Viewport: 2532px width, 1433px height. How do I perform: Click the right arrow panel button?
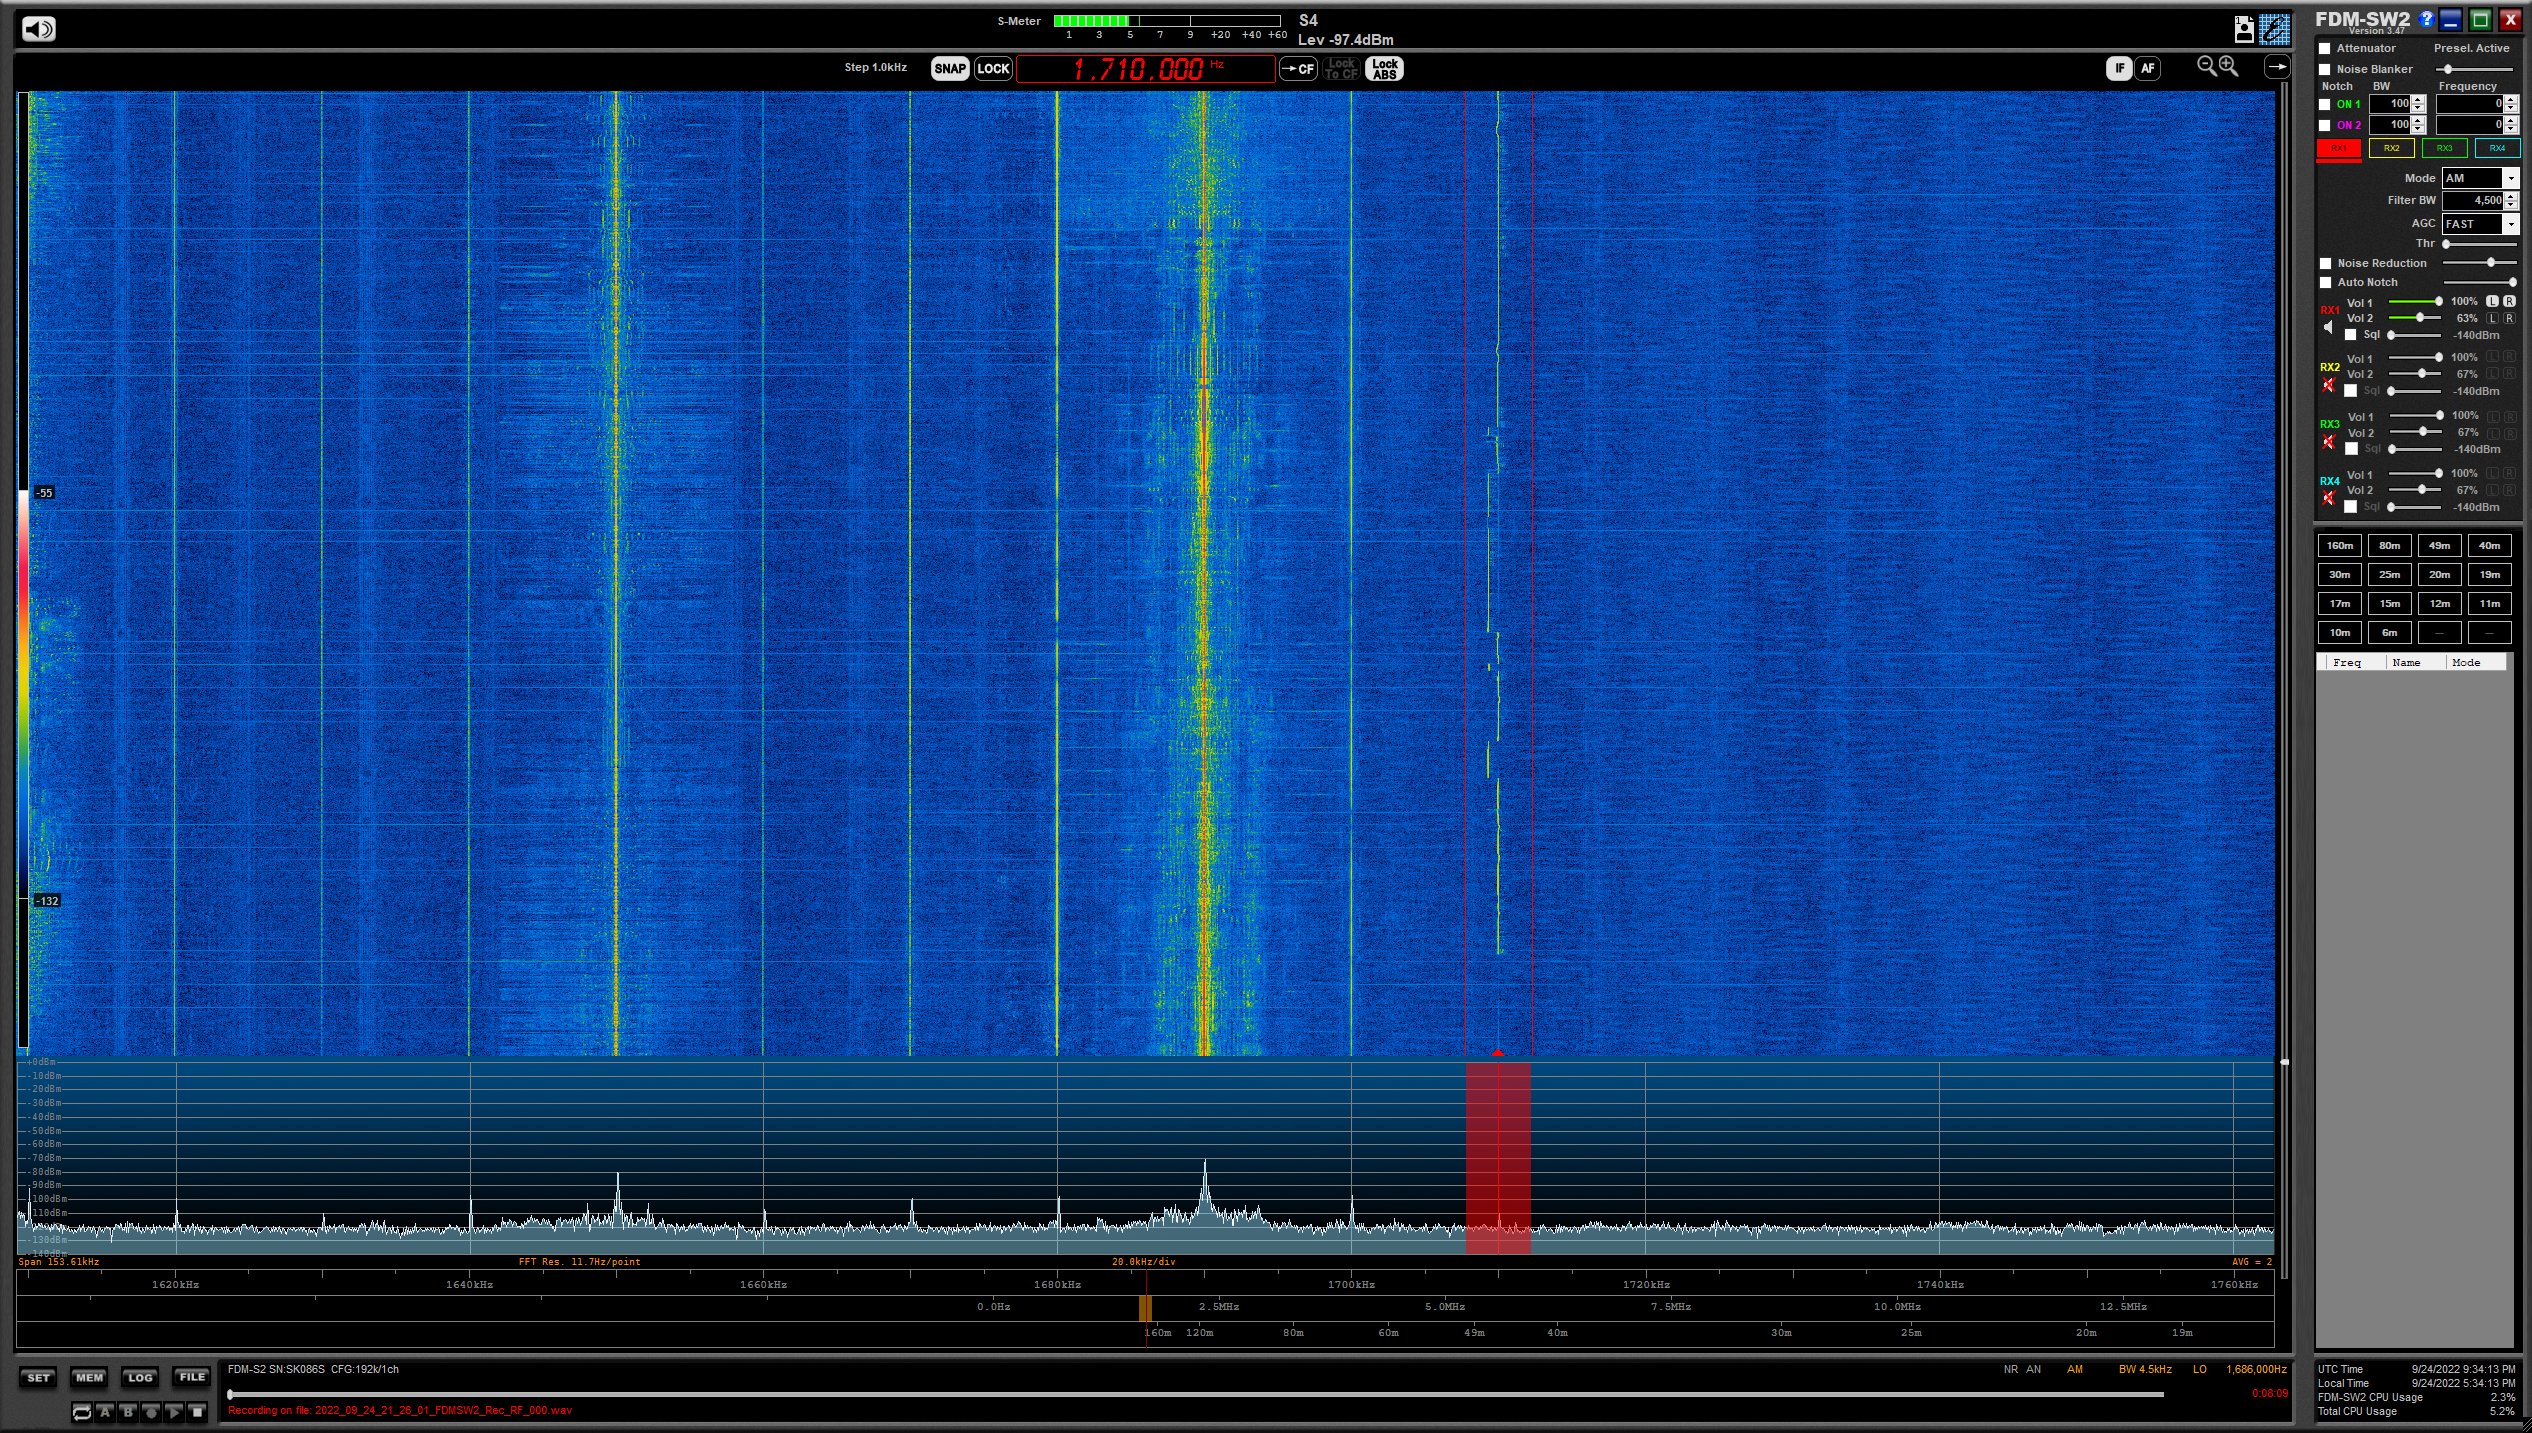click(x=2277, y=67)
